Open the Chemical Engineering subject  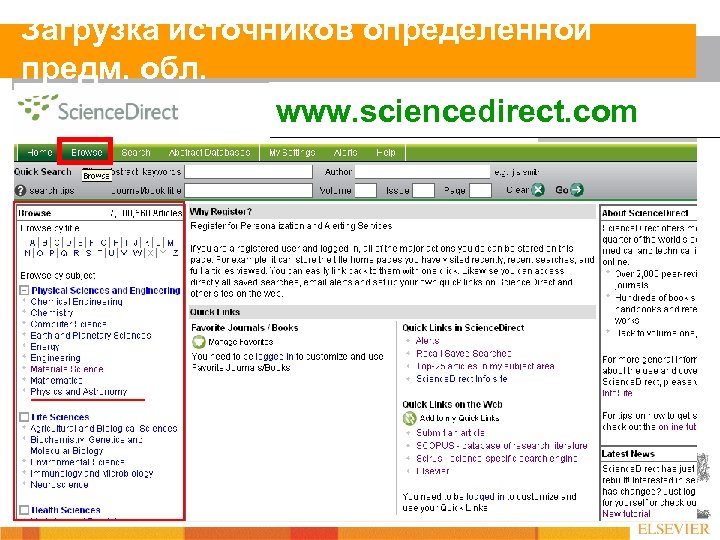point(76,302)
